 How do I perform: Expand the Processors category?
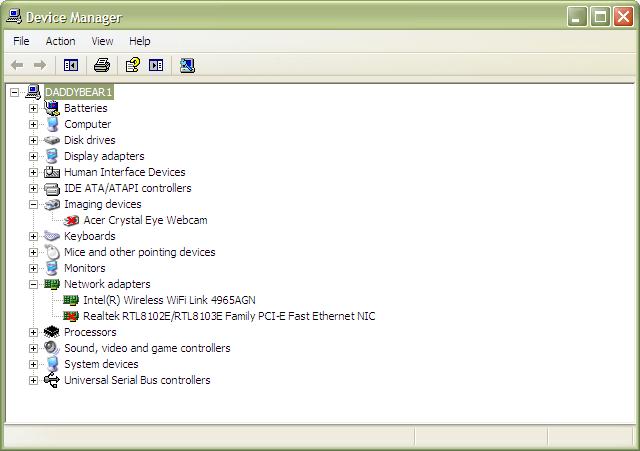(x=33, y=332)
